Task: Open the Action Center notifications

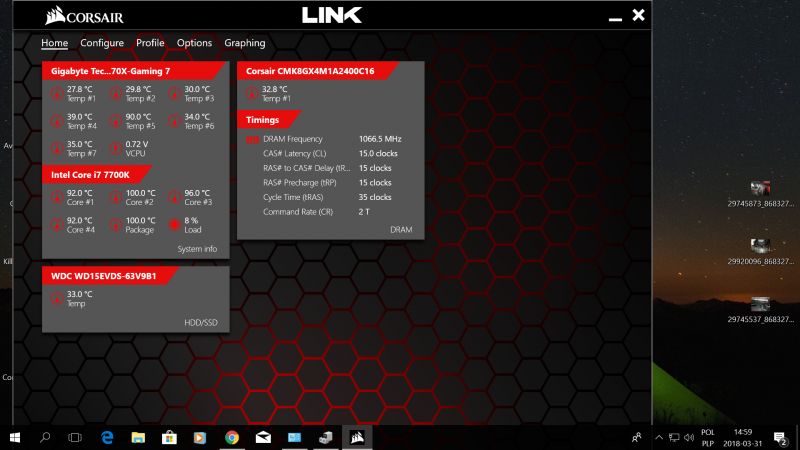Action: point(780,438)
